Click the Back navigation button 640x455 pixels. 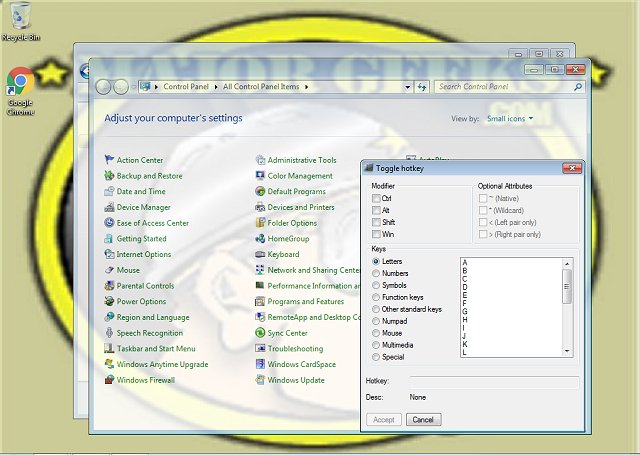pos(103,87)
